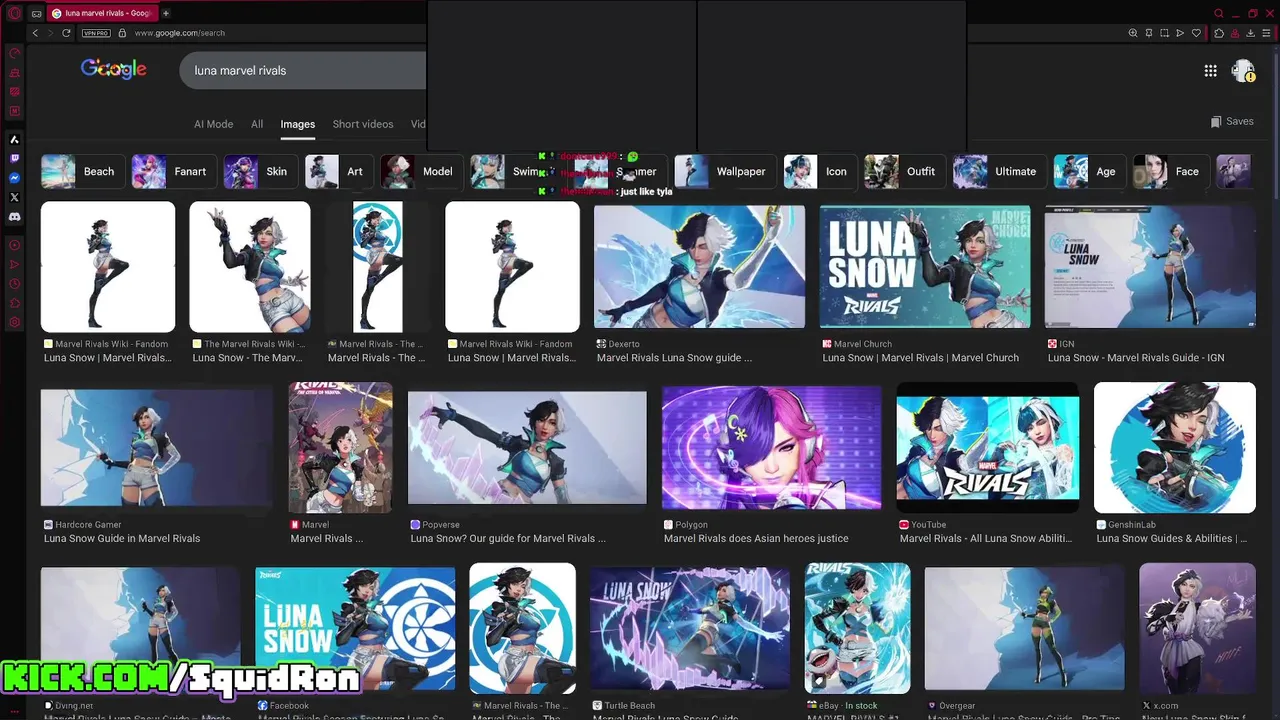Go forward to the next page

tap(50, 33)
